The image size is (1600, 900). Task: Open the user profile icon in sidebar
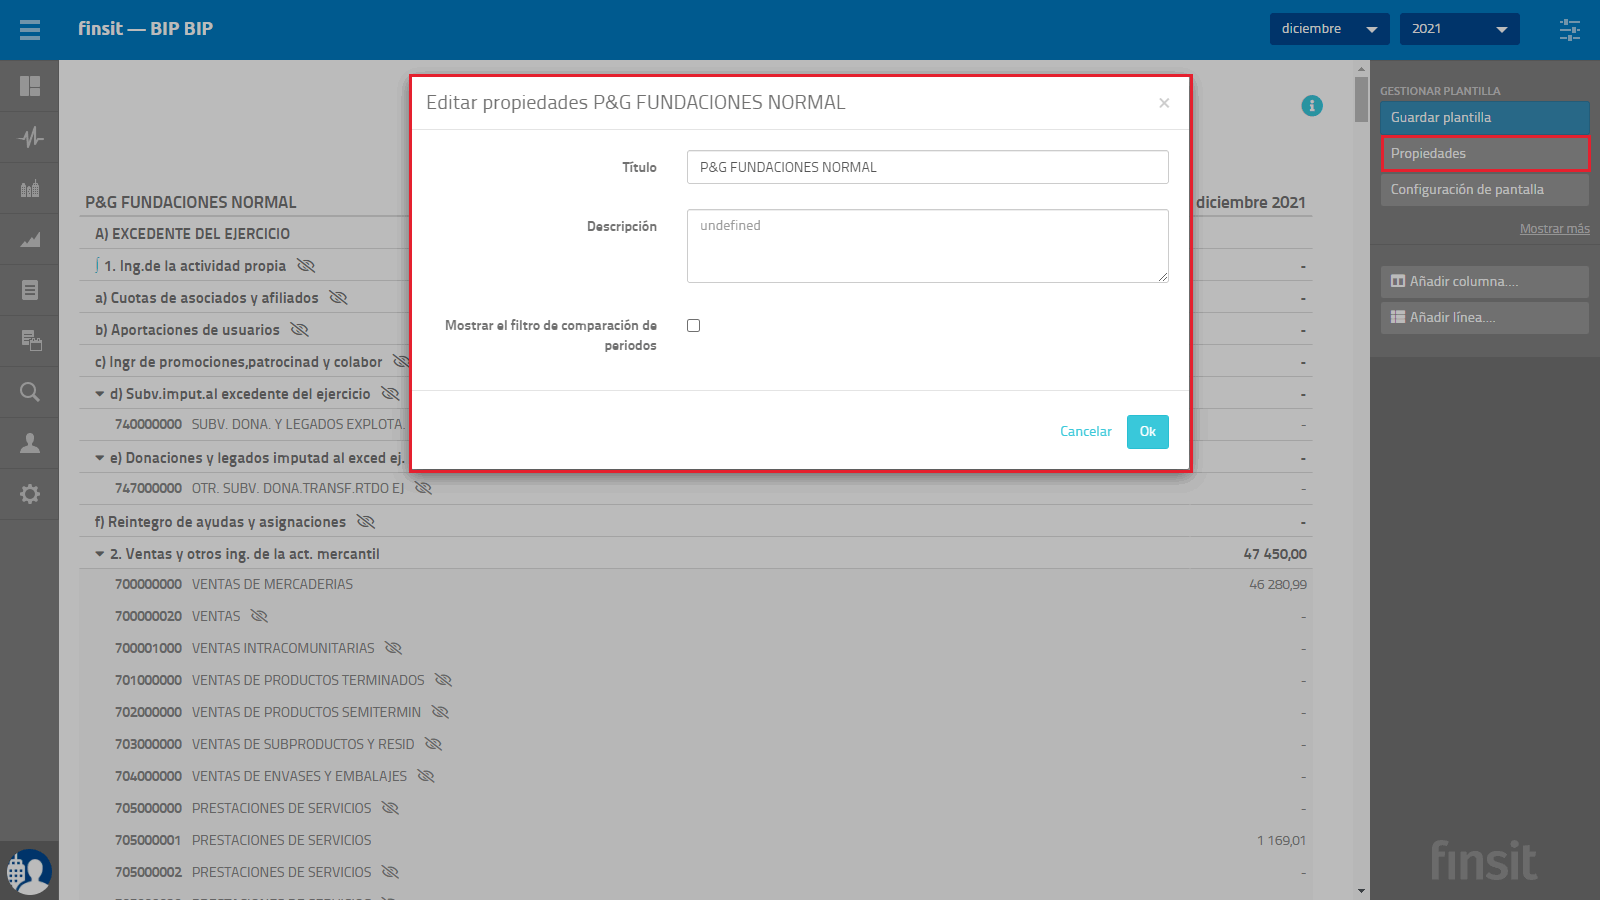(x=30, y=443)
